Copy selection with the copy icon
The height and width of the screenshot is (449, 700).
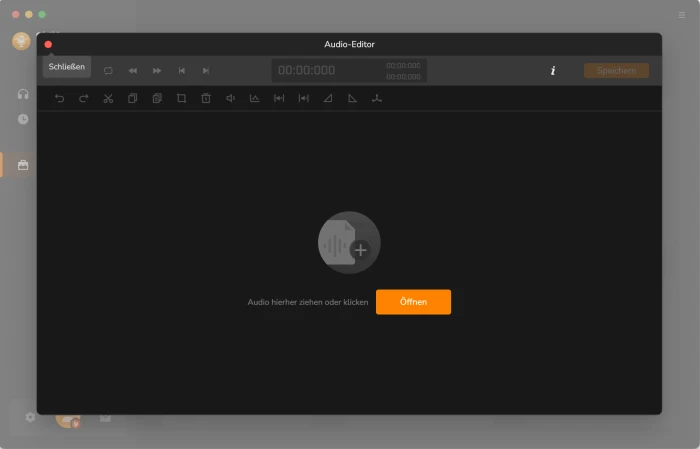coord(133,98)
